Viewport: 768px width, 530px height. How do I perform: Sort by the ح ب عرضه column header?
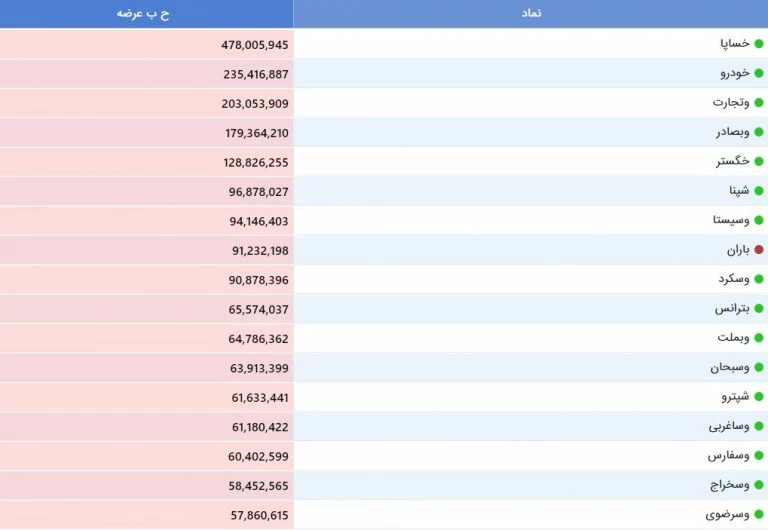pyautogui.click(x=147, y=13)
